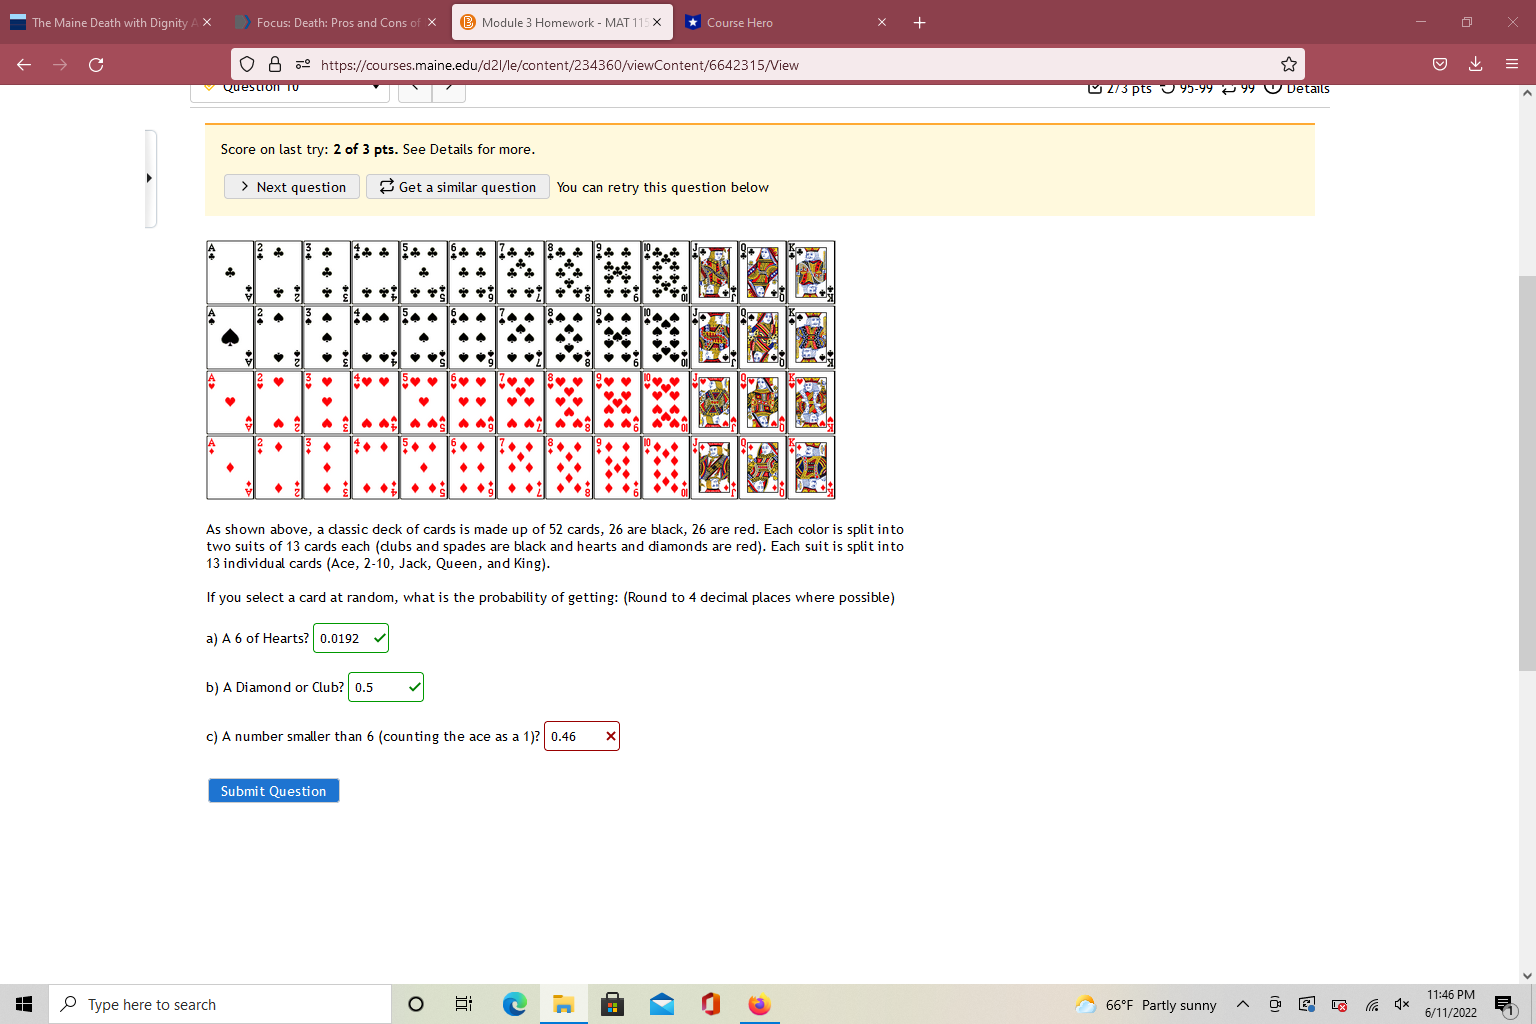The height and width of the screenshot is (1024, 1536).
Task: Click the Ace of Clubs card image
Action: tap(230, 272)
